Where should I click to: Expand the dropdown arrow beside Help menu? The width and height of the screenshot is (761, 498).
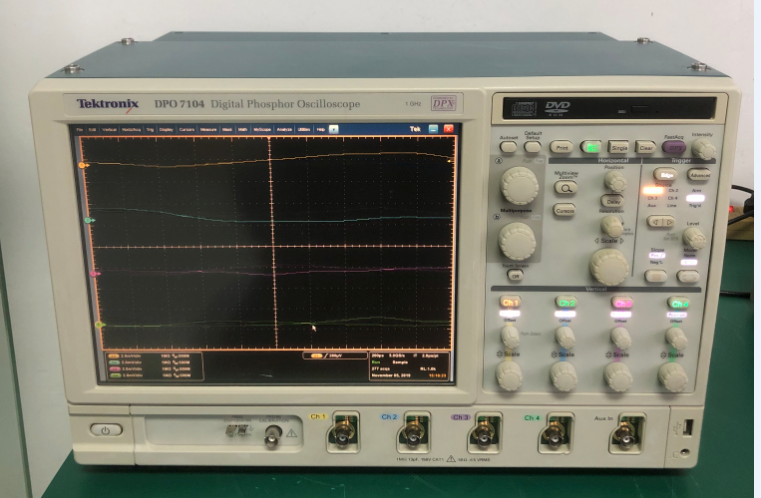pos(333,129)
